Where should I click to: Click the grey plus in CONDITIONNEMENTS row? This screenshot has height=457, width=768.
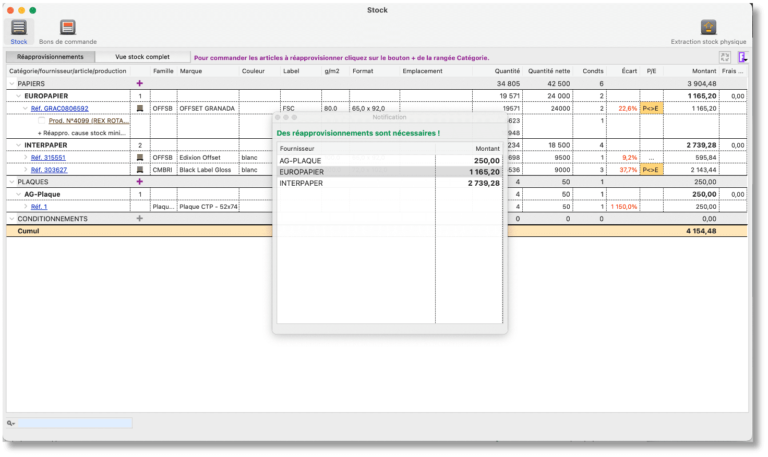[139, 218]
